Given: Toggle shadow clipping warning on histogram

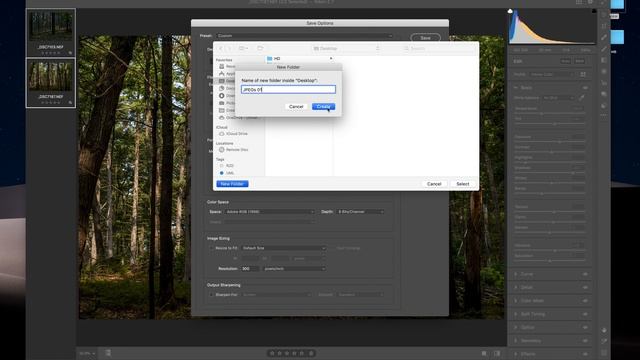Looking at the screenshot, I should click(510, 11).
